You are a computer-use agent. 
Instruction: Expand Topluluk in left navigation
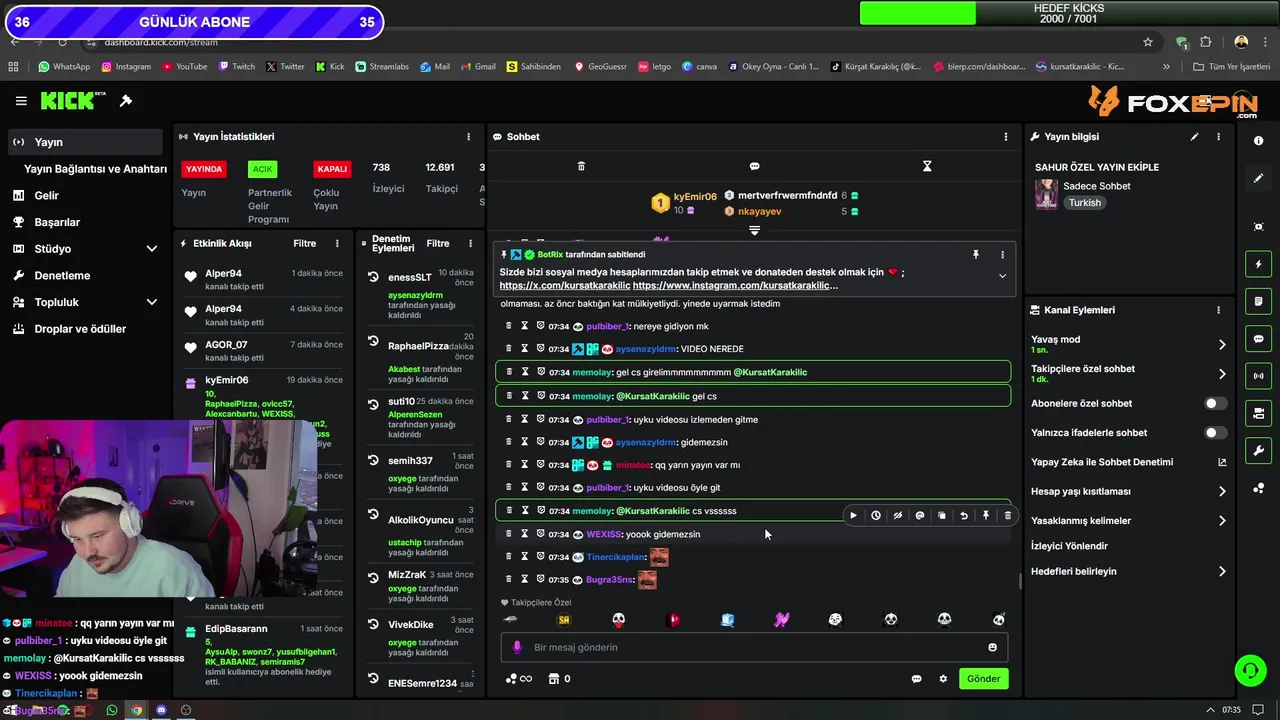point(152,302)
